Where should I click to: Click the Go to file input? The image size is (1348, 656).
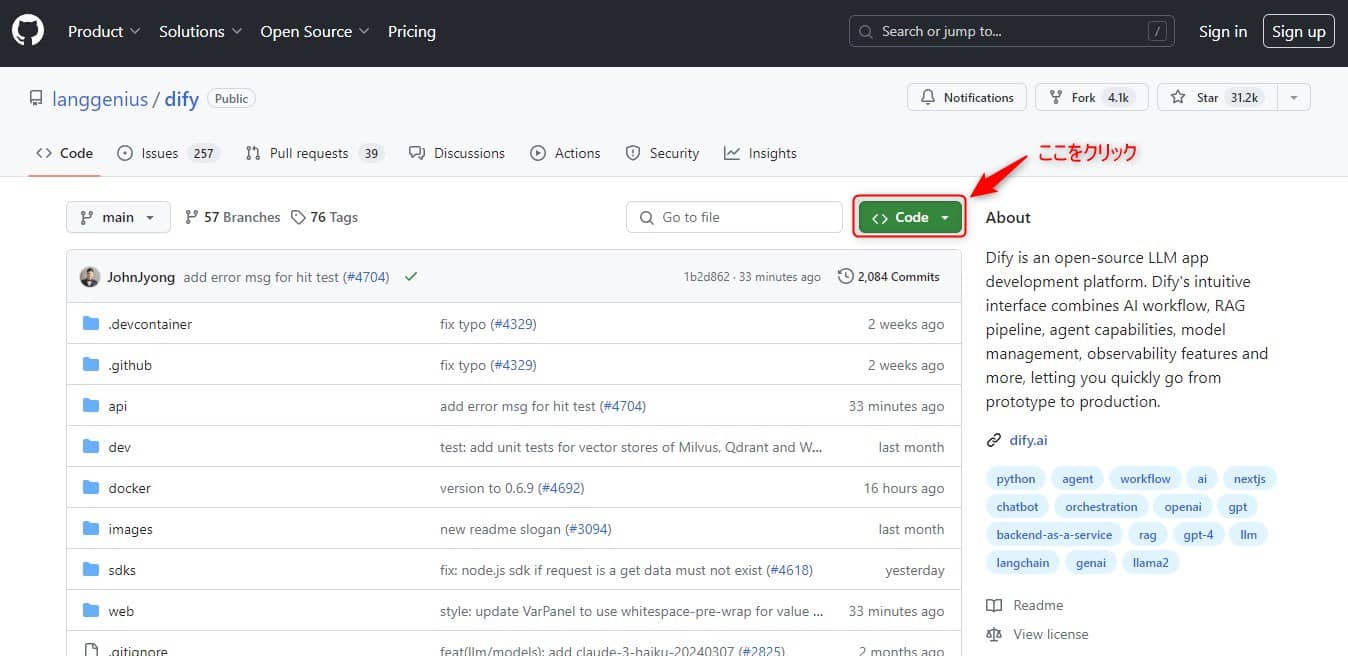tap(734, 218)
